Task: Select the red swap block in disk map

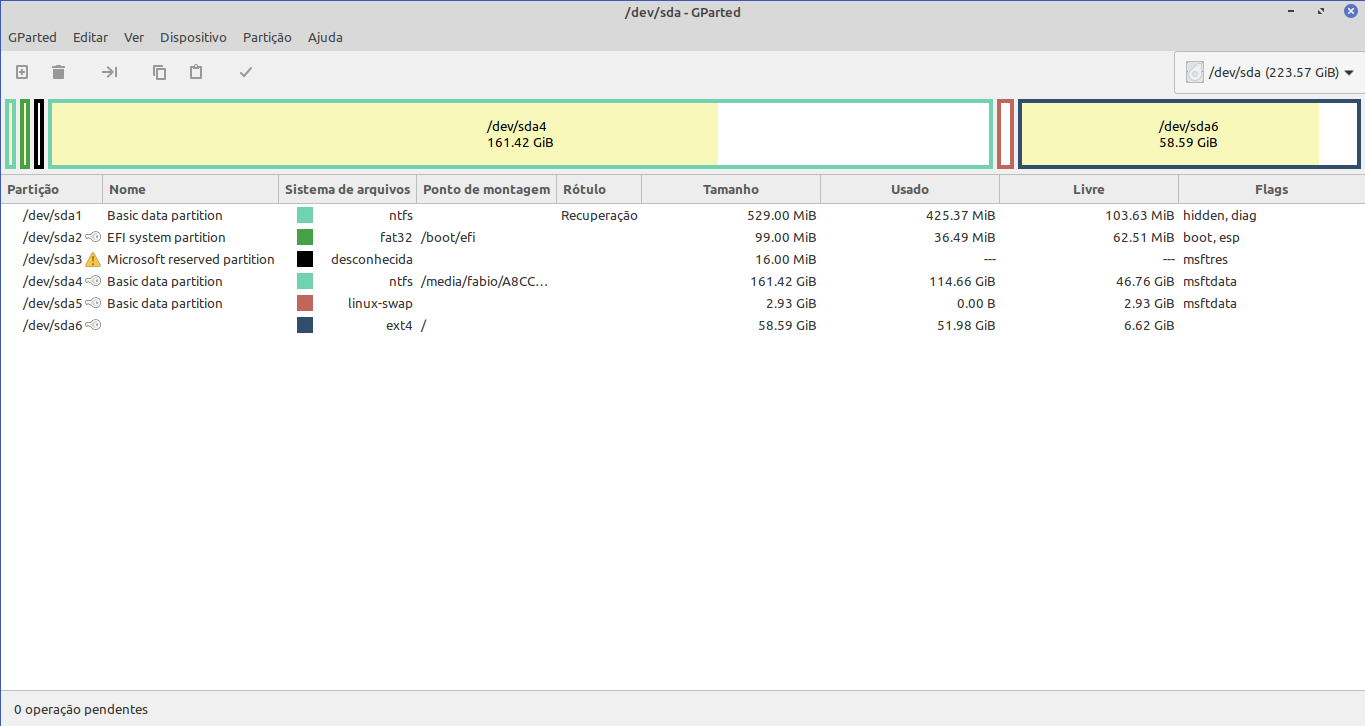Action: [x=1005, y=134]
